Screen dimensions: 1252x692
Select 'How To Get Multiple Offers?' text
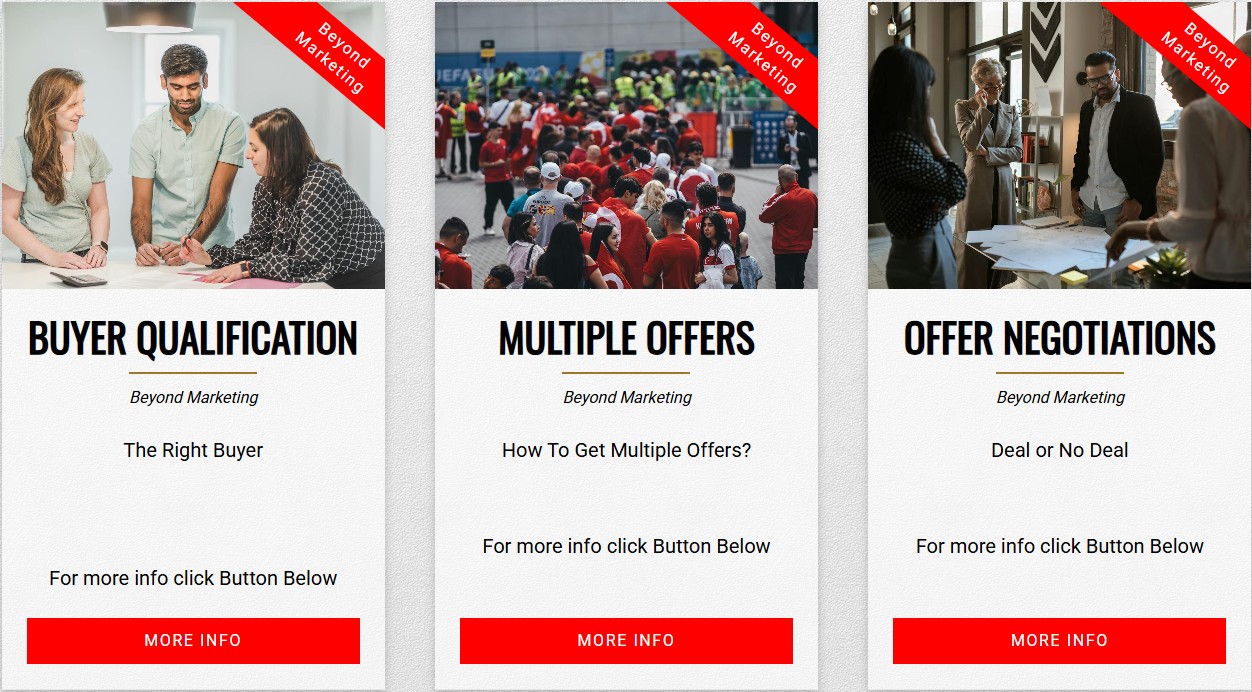point(627,450)
